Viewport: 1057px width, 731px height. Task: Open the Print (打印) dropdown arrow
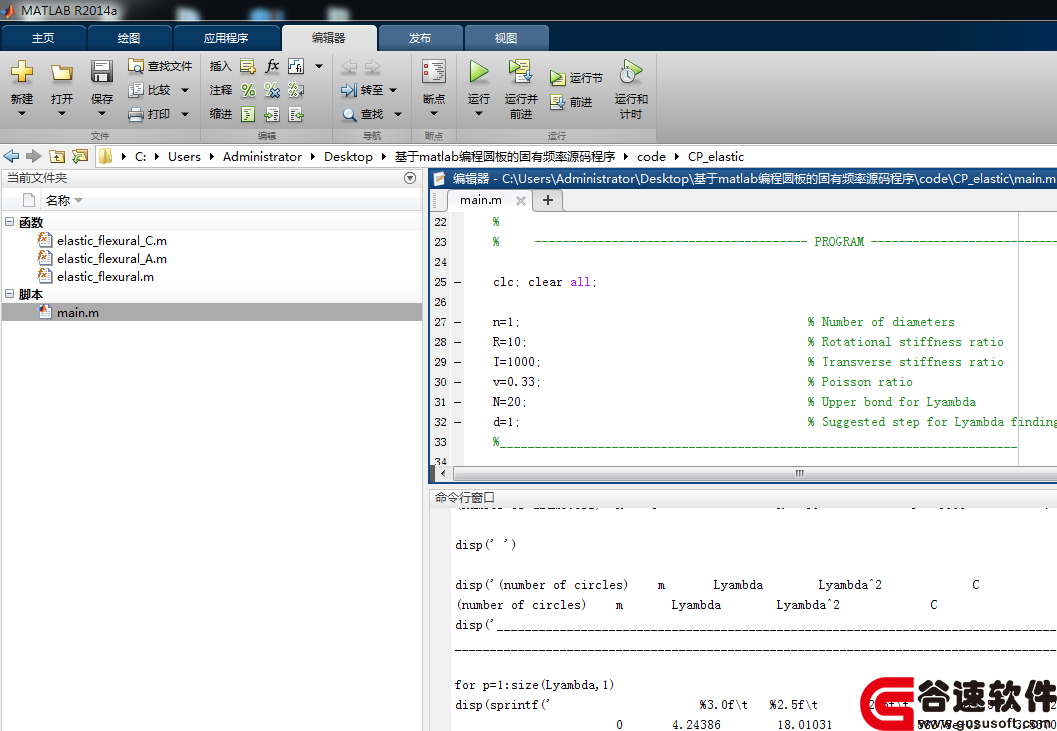tap(185, 114)
